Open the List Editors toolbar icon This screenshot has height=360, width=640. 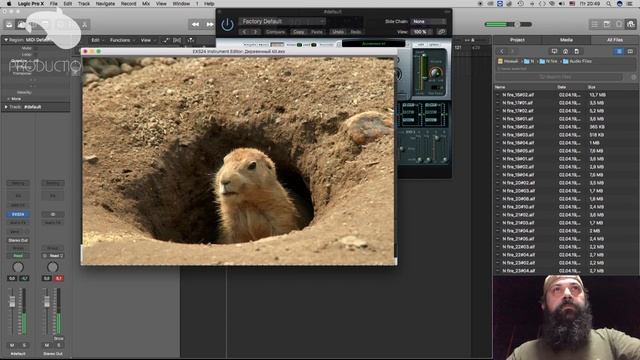tap(595, 24)
